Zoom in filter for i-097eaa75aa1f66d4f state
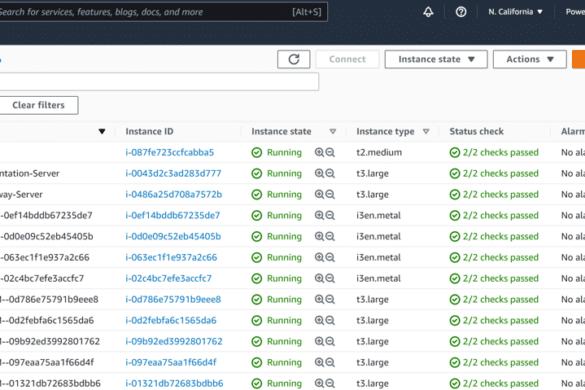Screen dimensions: 585x390 pos(319,362)
